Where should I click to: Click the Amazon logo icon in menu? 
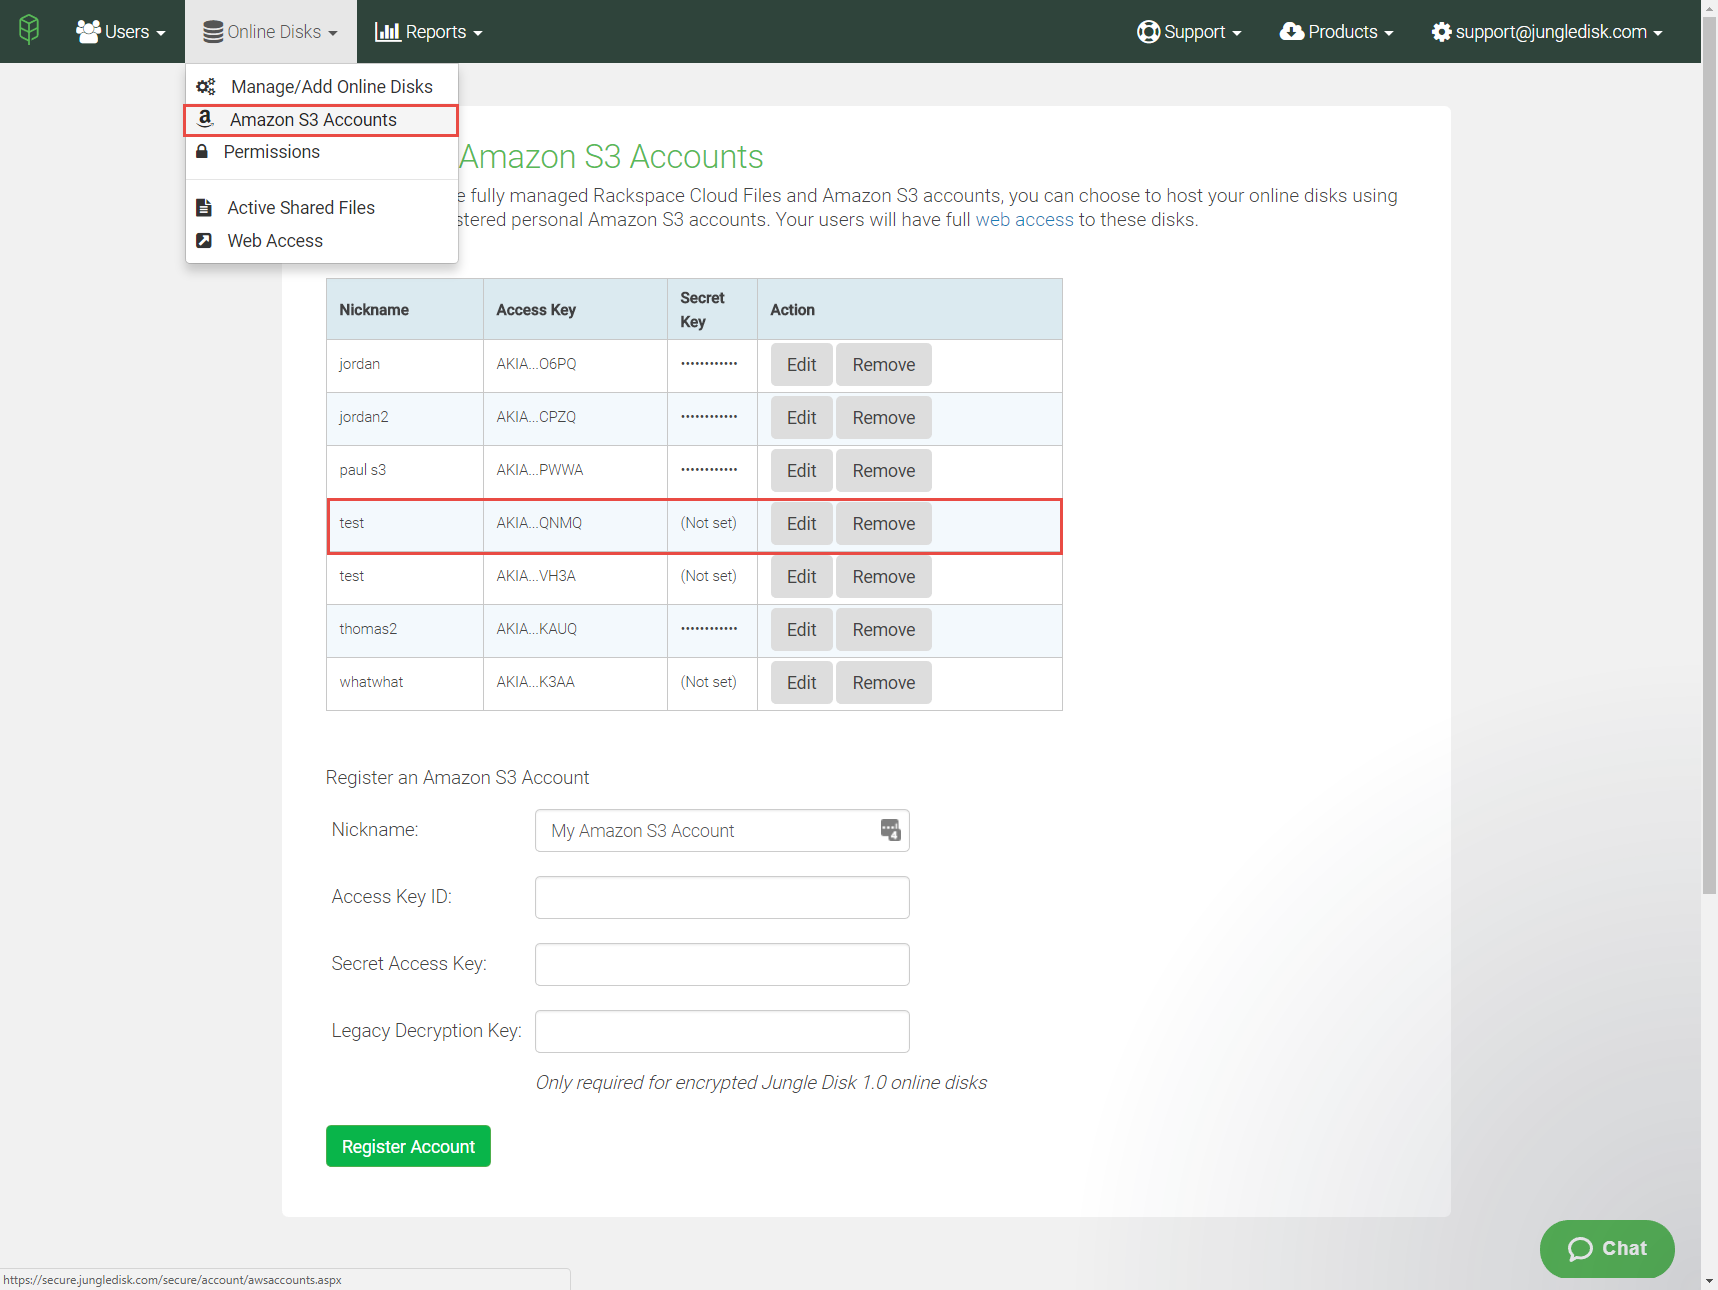tap(205, 119)
